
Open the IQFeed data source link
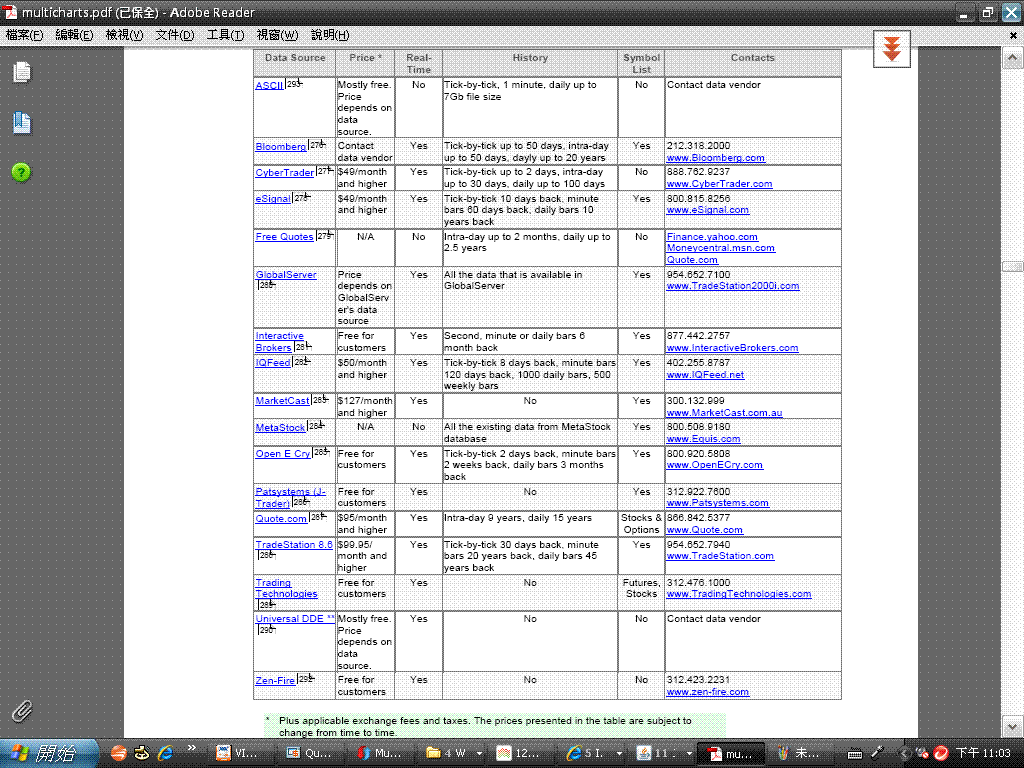pyautogui.click(x=273, y=363)
